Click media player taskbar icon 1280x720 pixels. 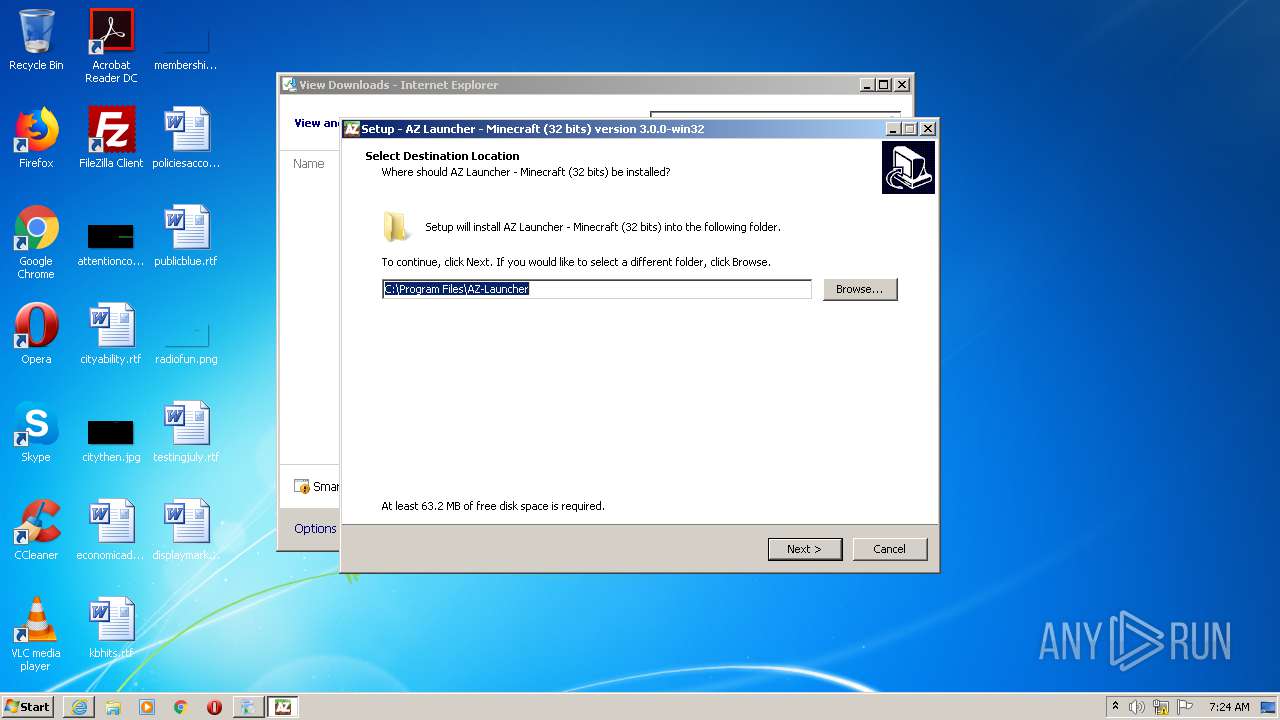tap(147, 707)
